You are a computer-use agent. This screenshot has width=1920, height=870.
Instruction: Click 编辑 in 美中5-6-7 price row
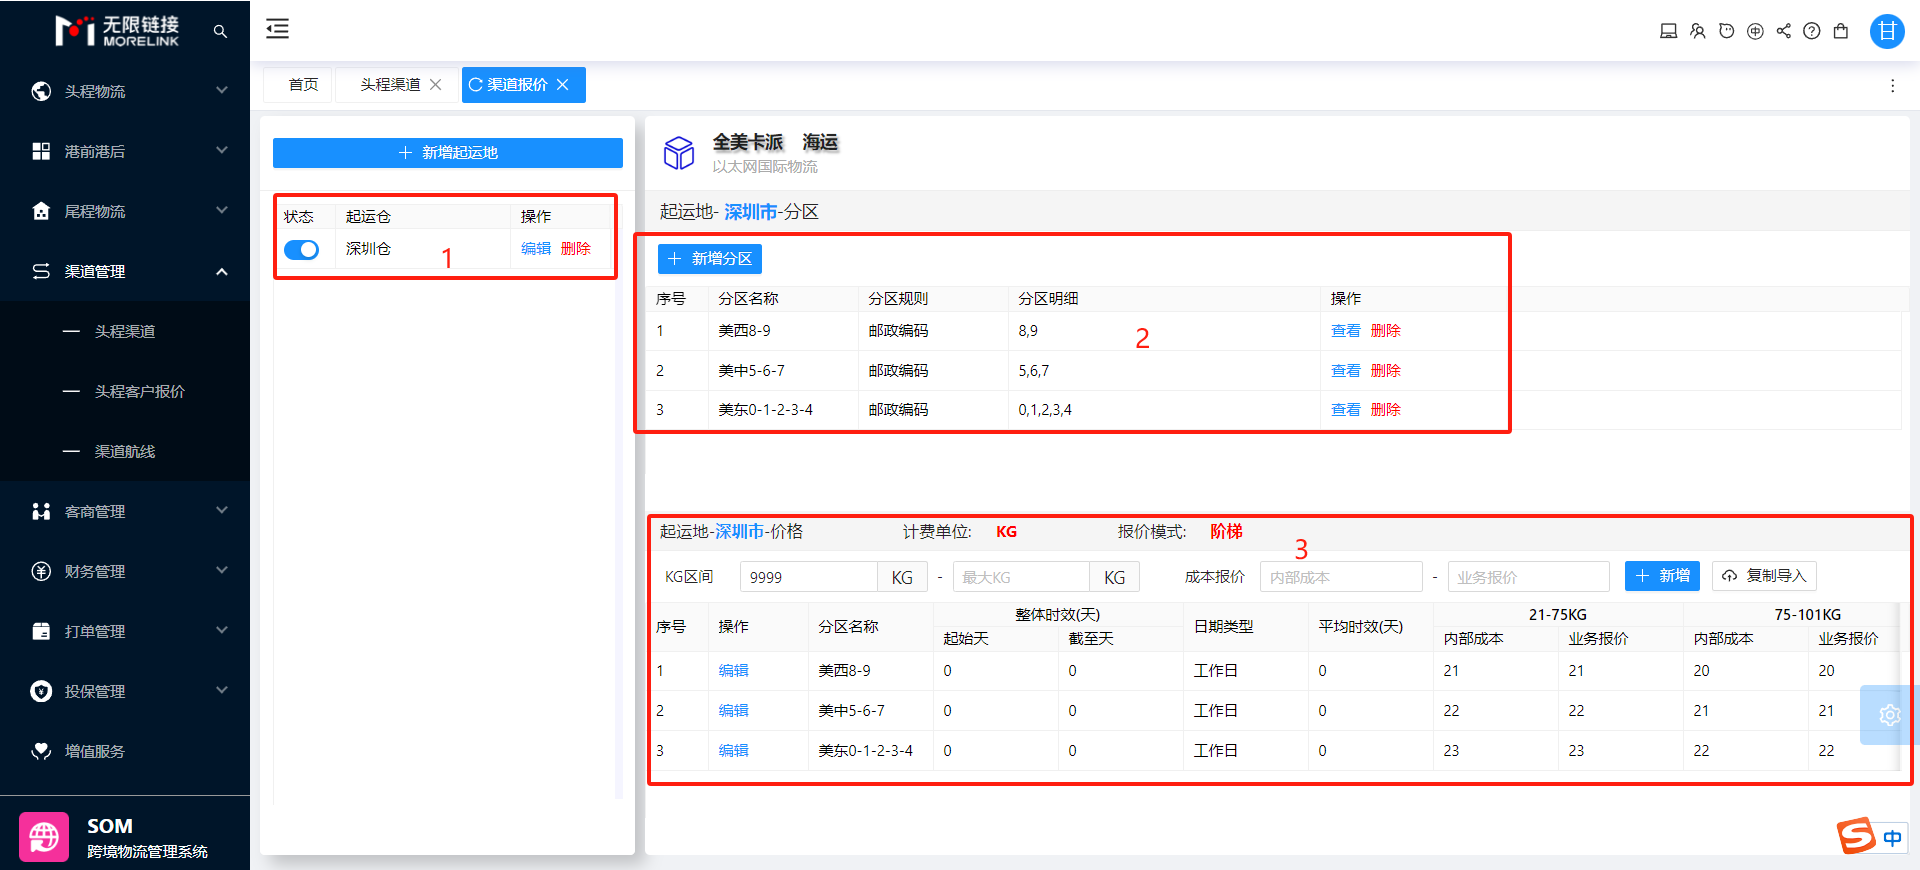click(734, 711)
